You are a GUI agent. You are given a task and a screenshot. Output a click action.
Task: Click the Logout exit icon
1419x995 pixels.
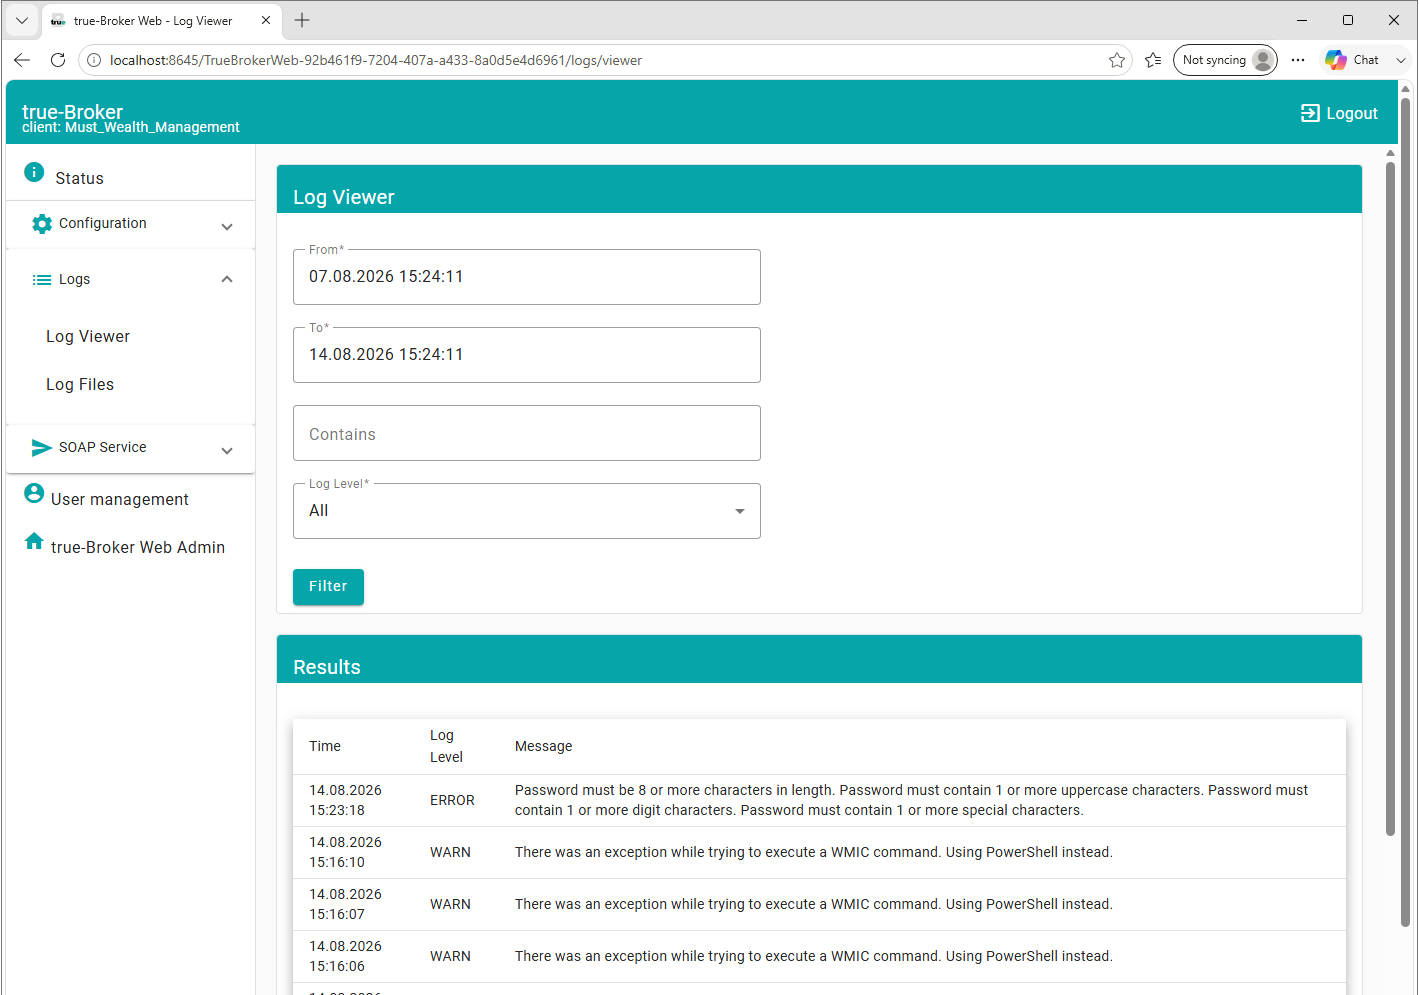point(1310,113)
